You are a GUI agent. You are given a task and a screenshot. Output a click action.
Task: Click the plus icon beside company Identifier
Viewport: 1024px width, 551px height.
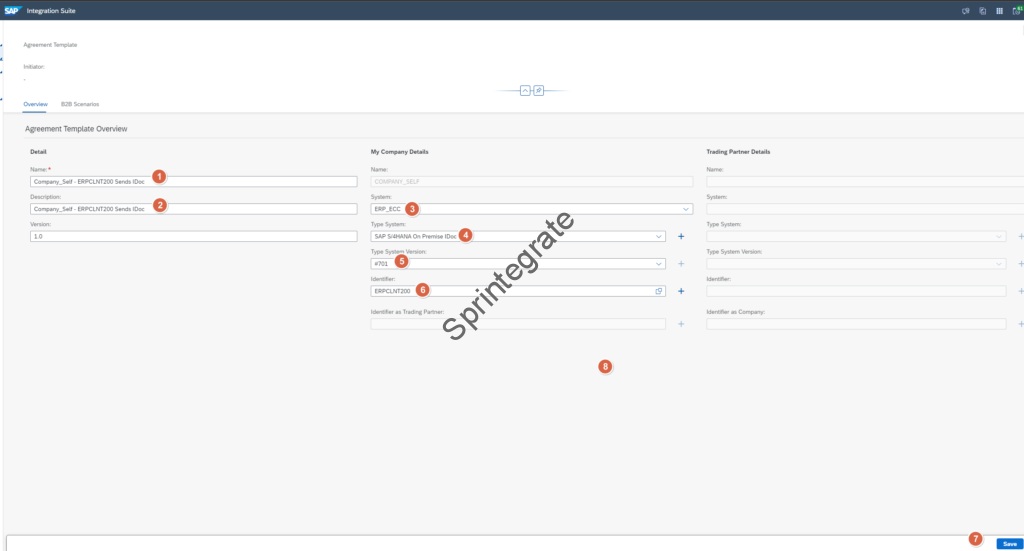[681, 291]
